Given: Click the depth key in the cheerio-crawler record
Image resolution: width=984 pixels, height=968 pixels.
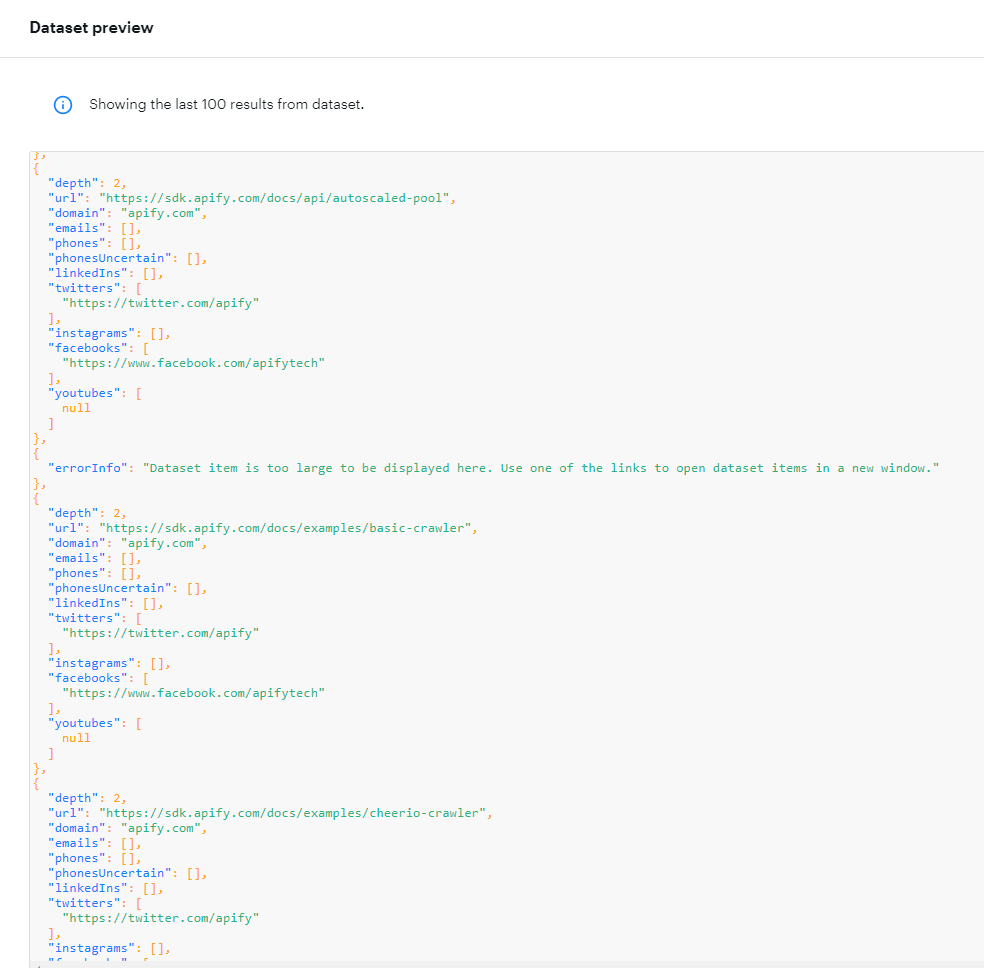Looking at the screenshot, I should click(73, 798).
